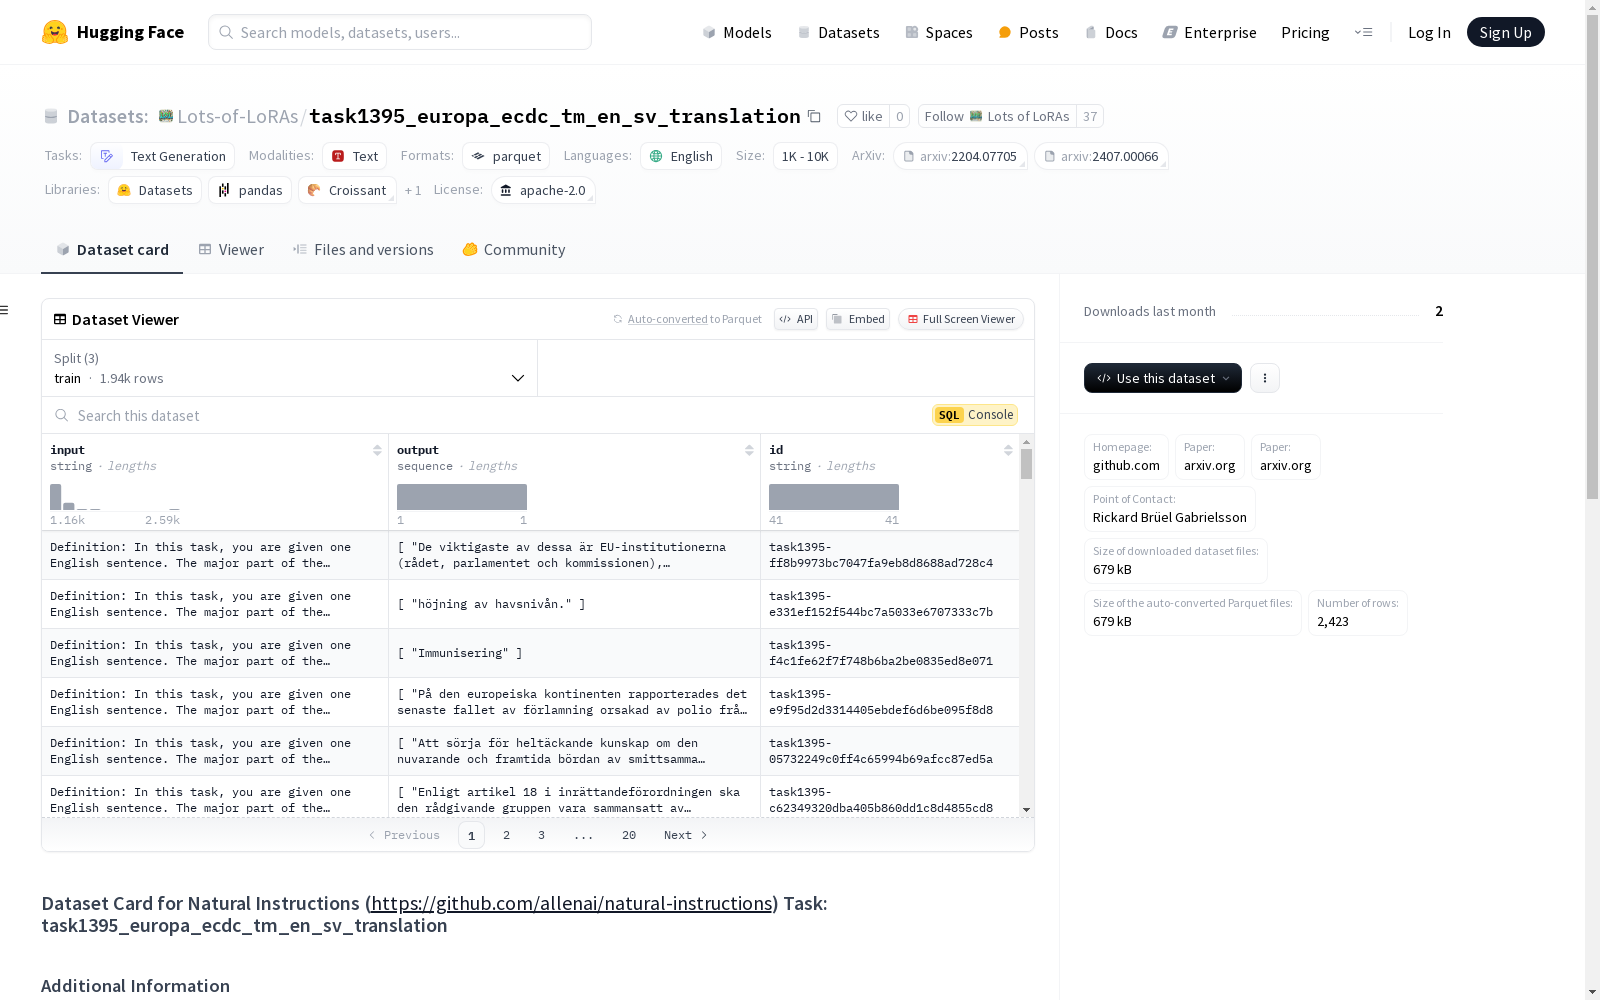This screenshot has width=1600, height=1000.
Task: Click the input lengths histogram
Action: (115, 497)
